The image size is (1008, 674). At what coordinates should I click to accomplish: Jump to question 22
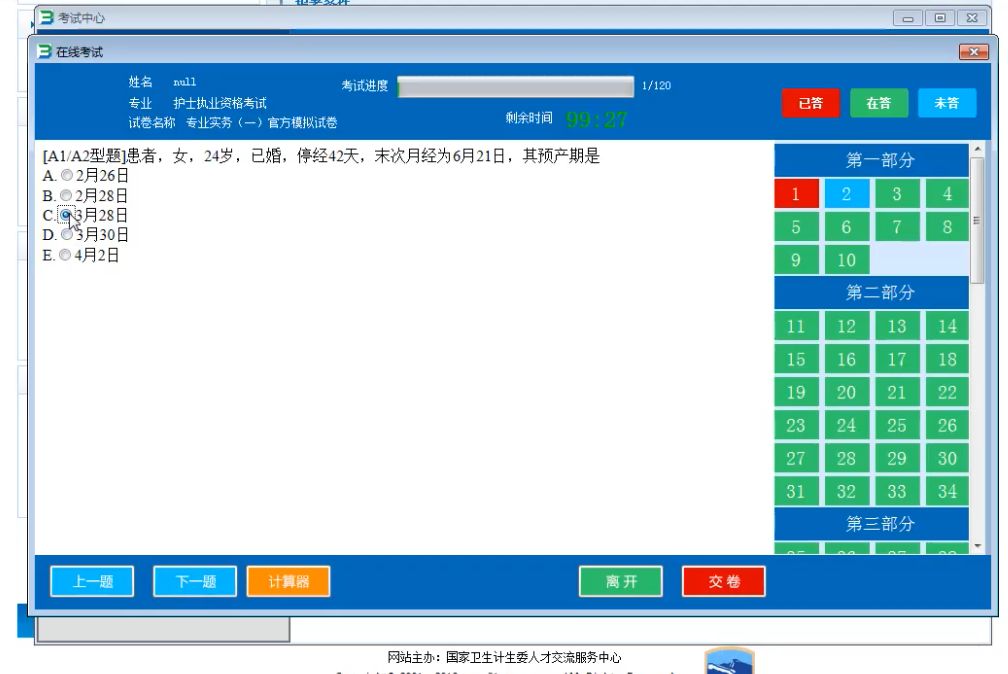pos(947,392)
